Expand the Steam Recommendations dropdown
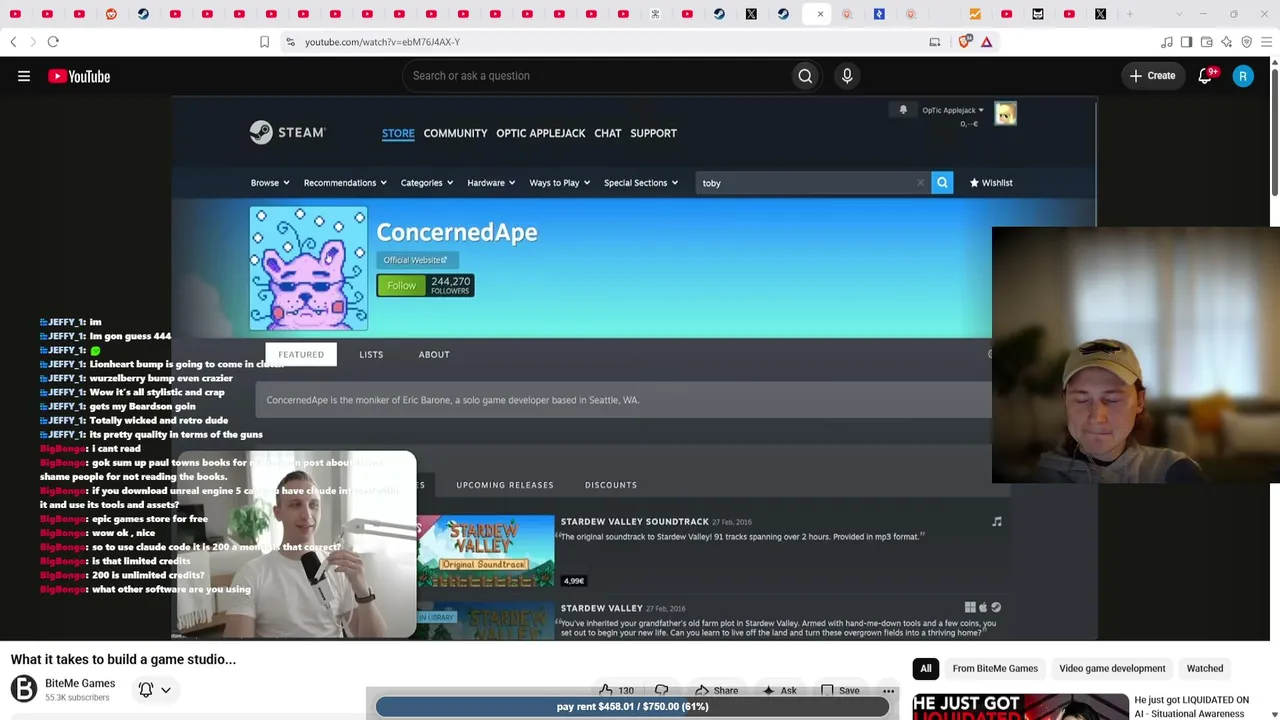This screenshot has width=1280, height=720. (345, 183)
